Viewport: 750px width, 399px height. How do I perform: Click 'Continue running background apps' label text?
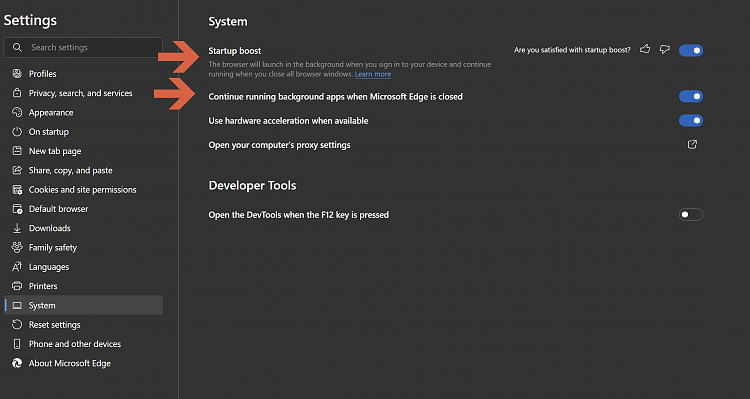pos(335,97)
